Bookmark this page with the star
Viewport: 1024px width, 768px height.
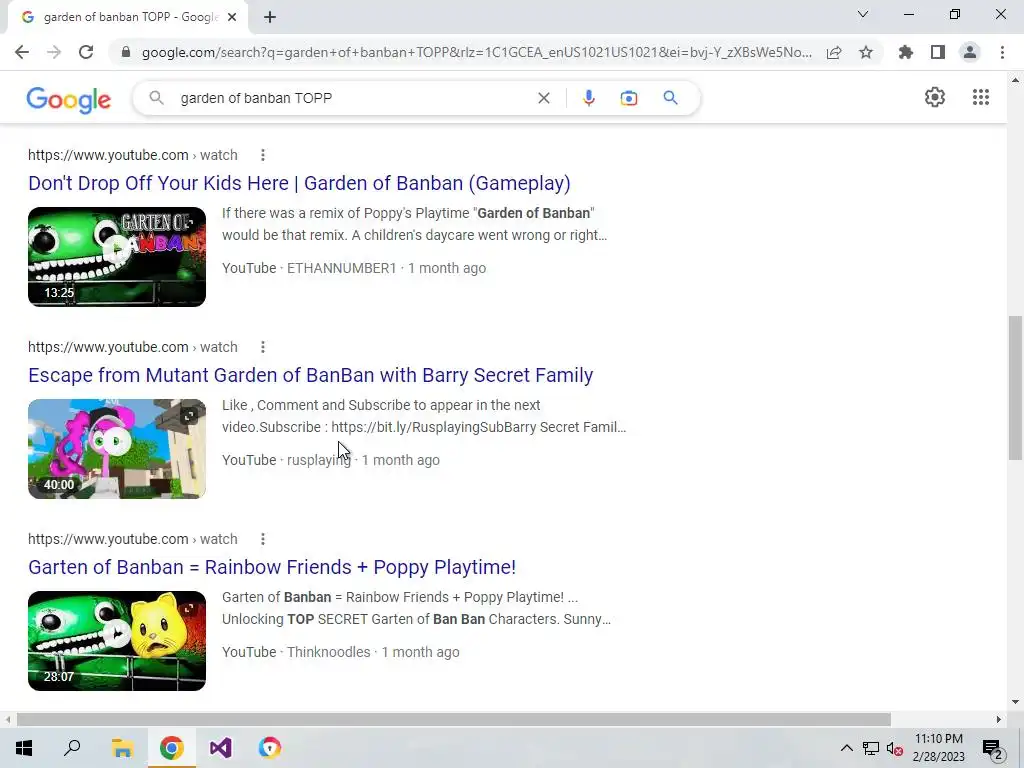pyautogui.click(x=866, y=52)
